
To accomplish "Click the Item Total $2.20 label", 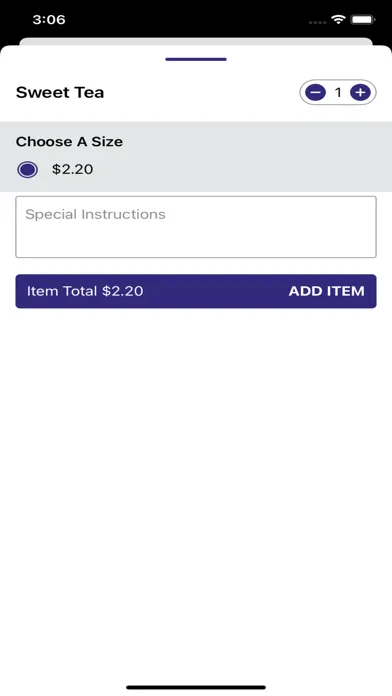I will click(85, 291).
